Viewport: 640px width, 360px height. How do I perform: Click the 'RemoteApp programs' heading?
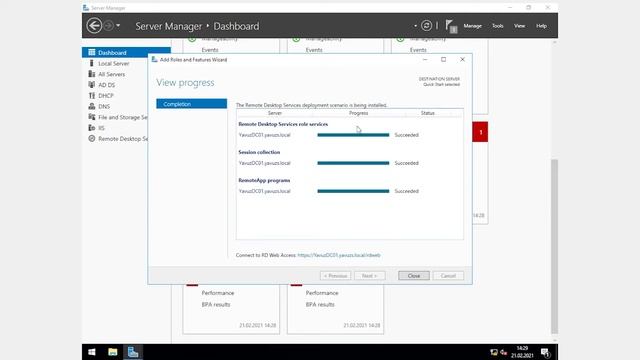tap(264, 180)
